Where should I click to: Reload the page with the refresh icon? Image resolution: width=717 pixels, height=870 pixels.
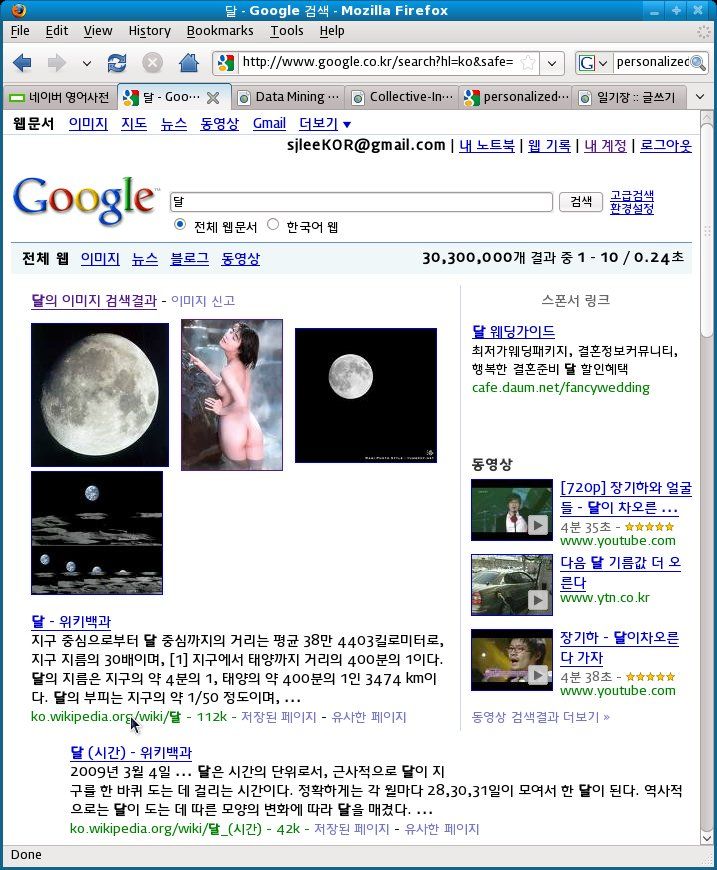(117, 63)
